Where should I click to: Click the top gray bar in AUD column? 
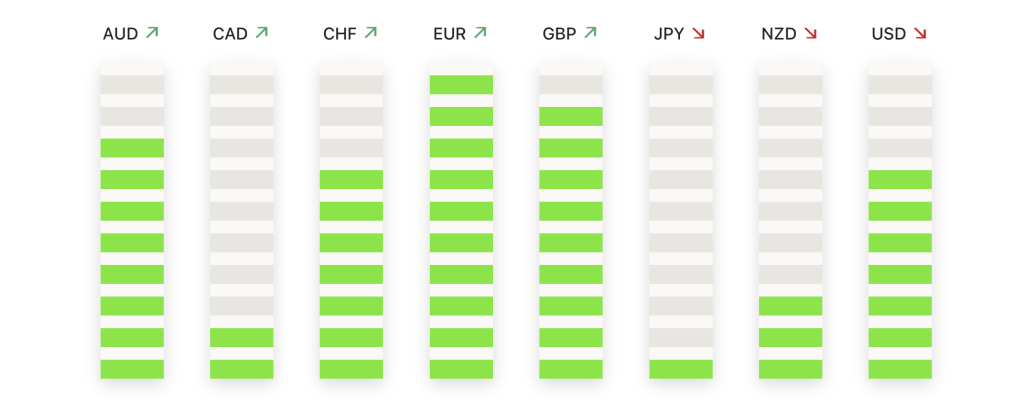click(132, 85)
